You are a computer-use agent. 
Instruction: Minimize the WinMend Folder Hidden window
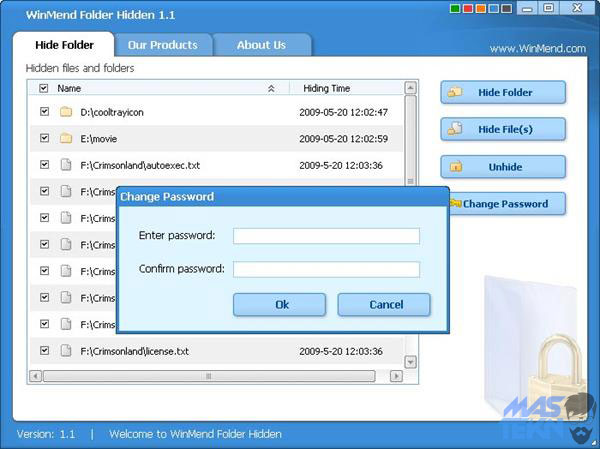click(x=527, y=8)
